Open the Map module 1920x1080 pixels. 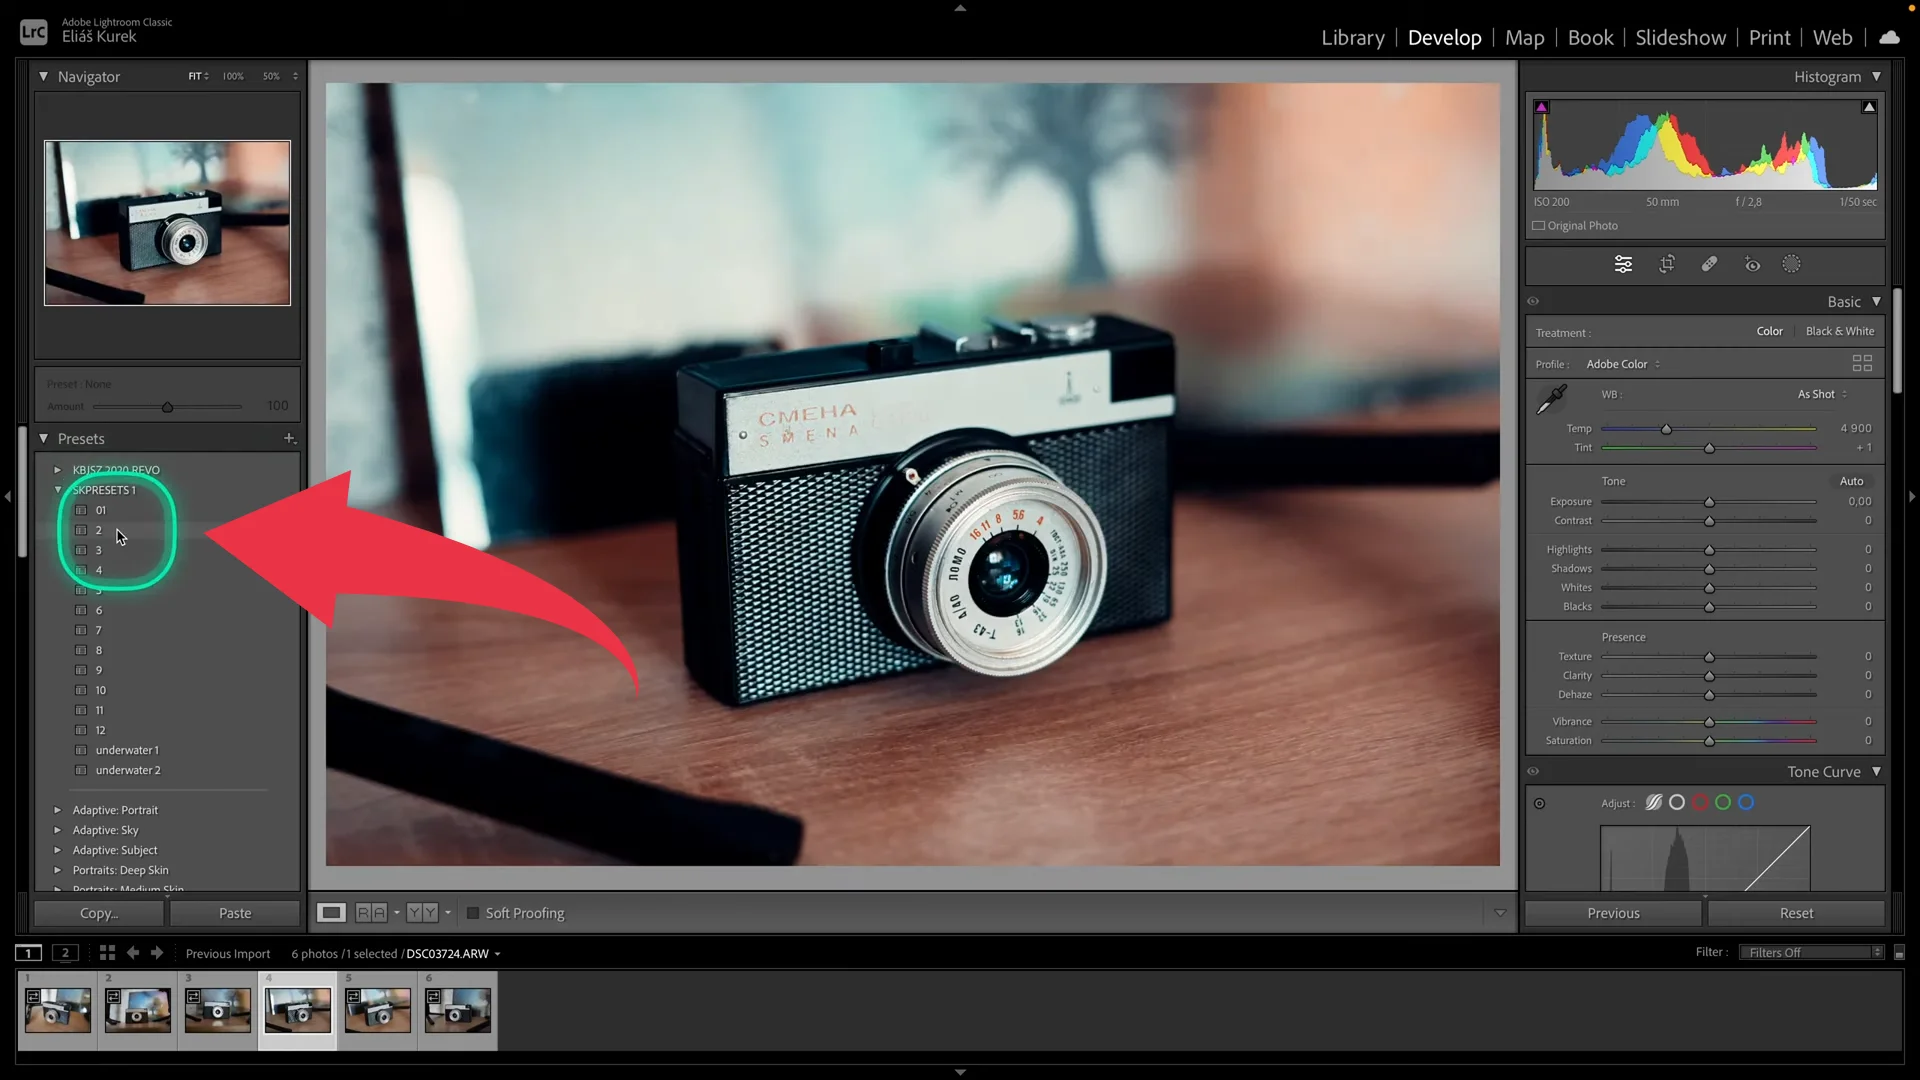click(1524, 37)
